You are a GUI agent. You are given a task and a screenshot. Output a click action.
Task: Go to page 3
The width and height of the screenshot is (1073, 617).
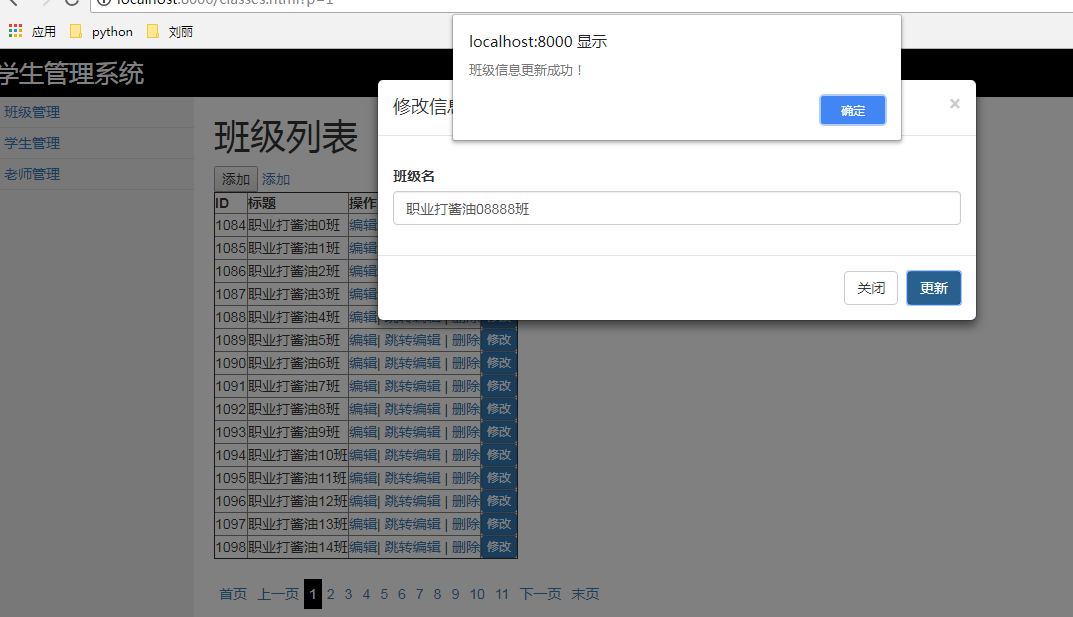(x=348, y=594)
